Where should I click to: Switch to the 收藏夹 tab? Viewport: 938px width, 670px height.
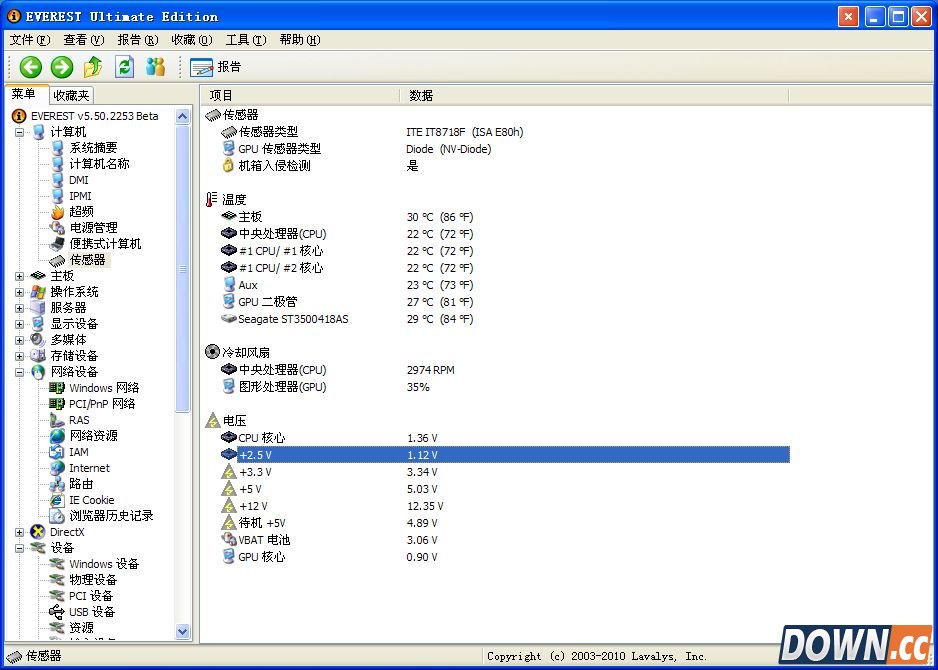tap(71, 96)
